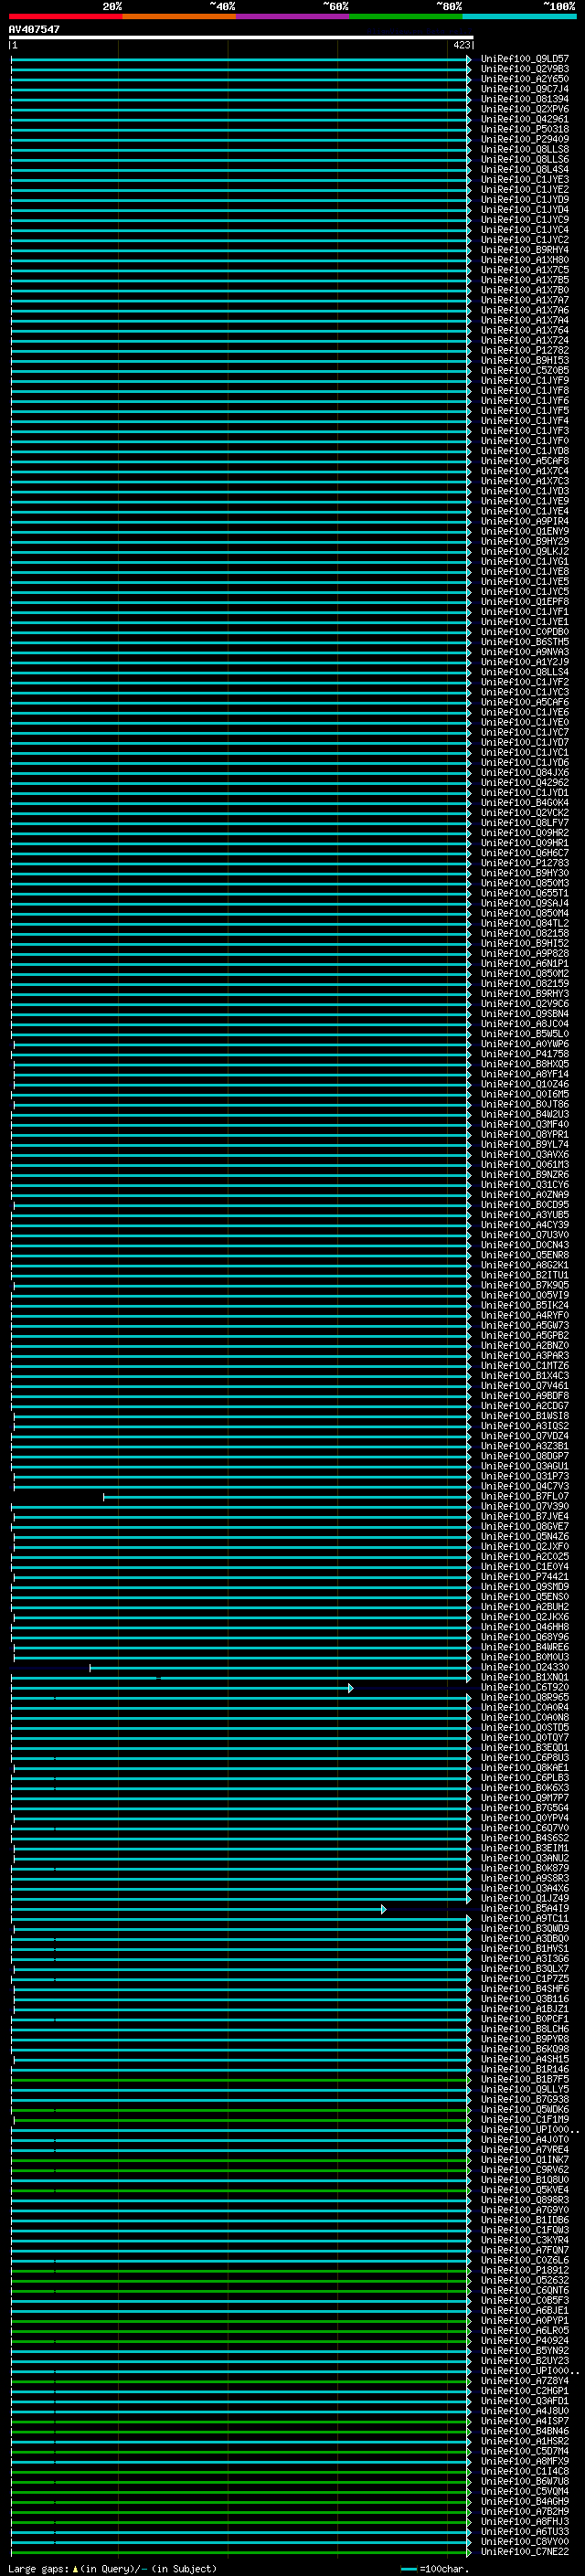Click the truncated alignment arrowhead for UniRef100_B5A4I9
The image size is (585, 2576).
384,1909
